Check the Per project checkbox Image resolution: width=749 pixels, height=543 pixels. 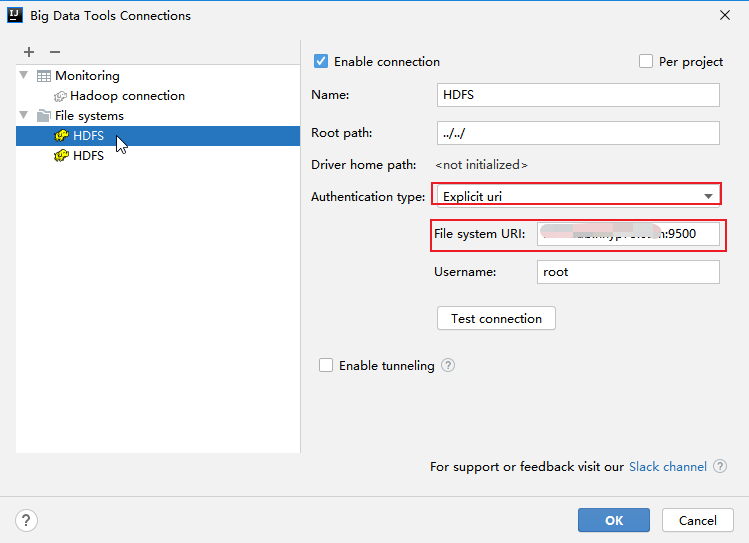(646, 62)
